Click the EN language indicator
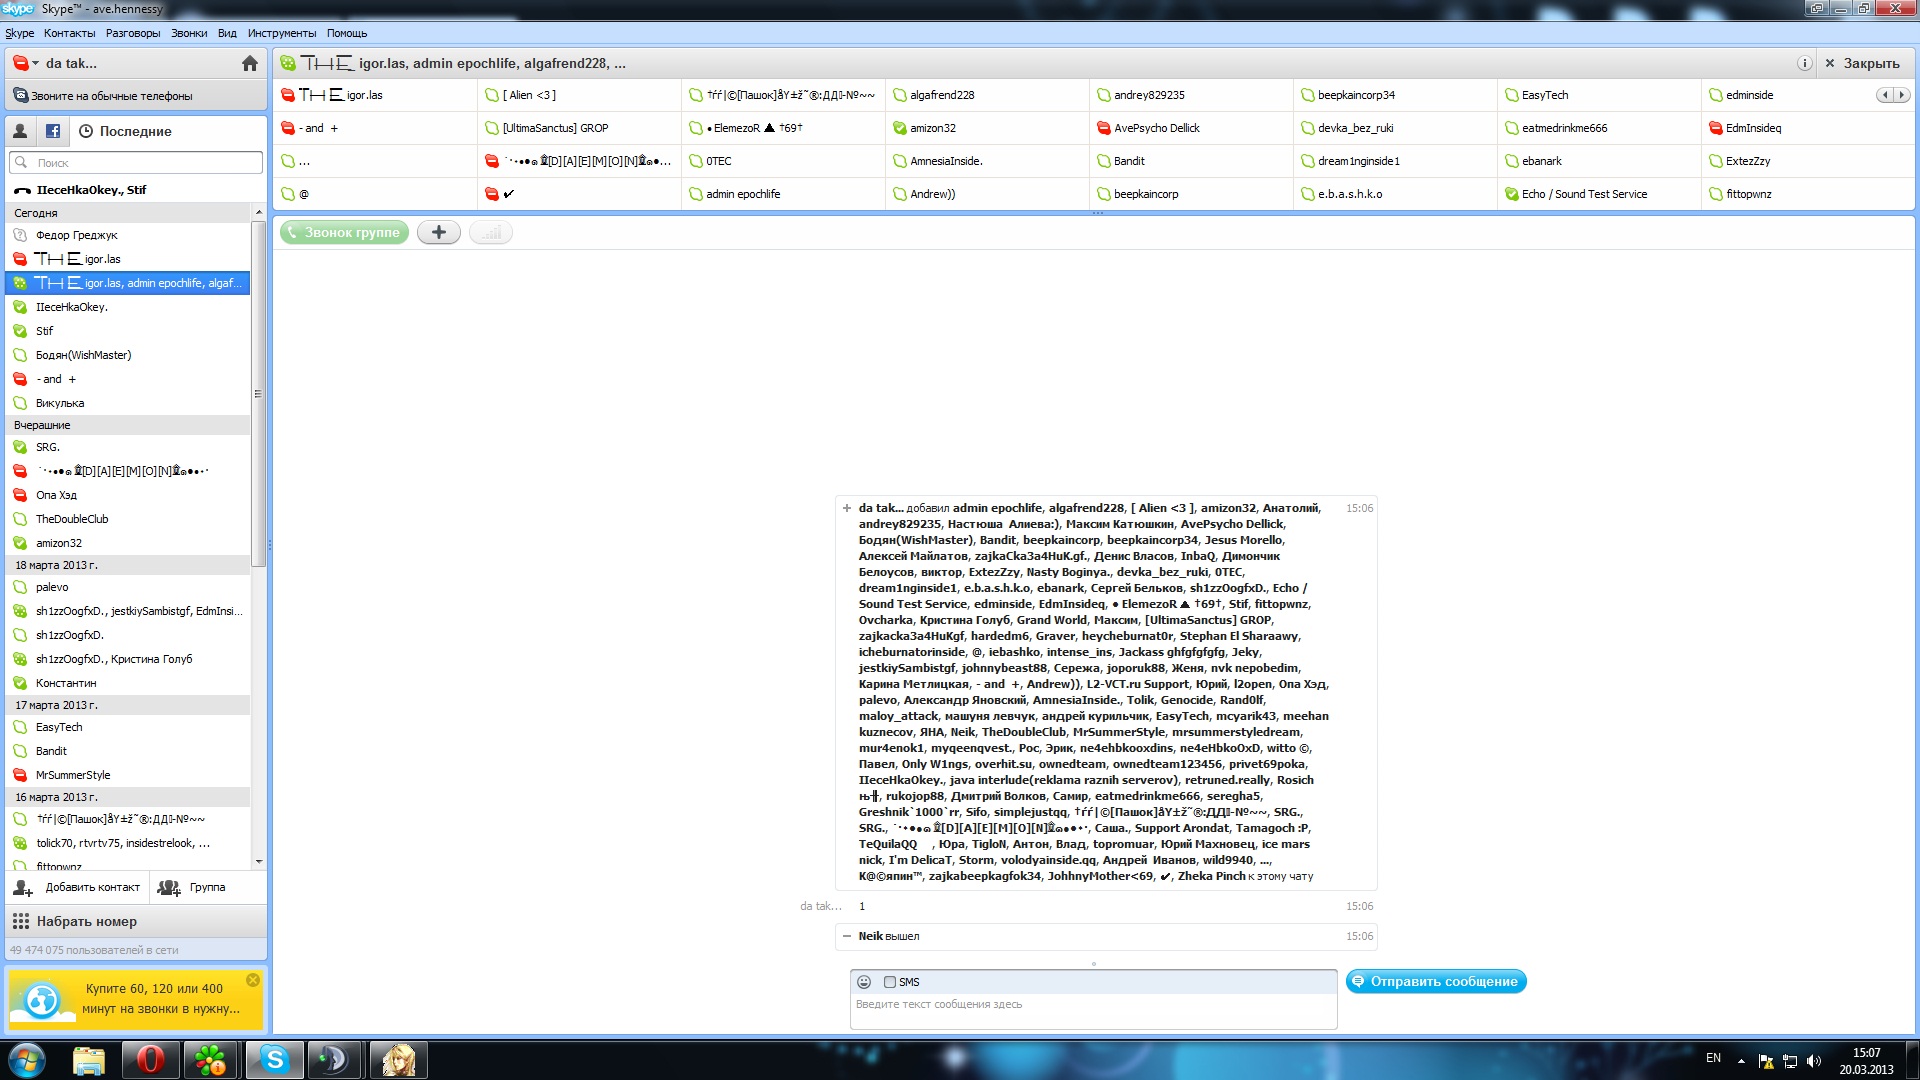 tap(1713, 1058)
